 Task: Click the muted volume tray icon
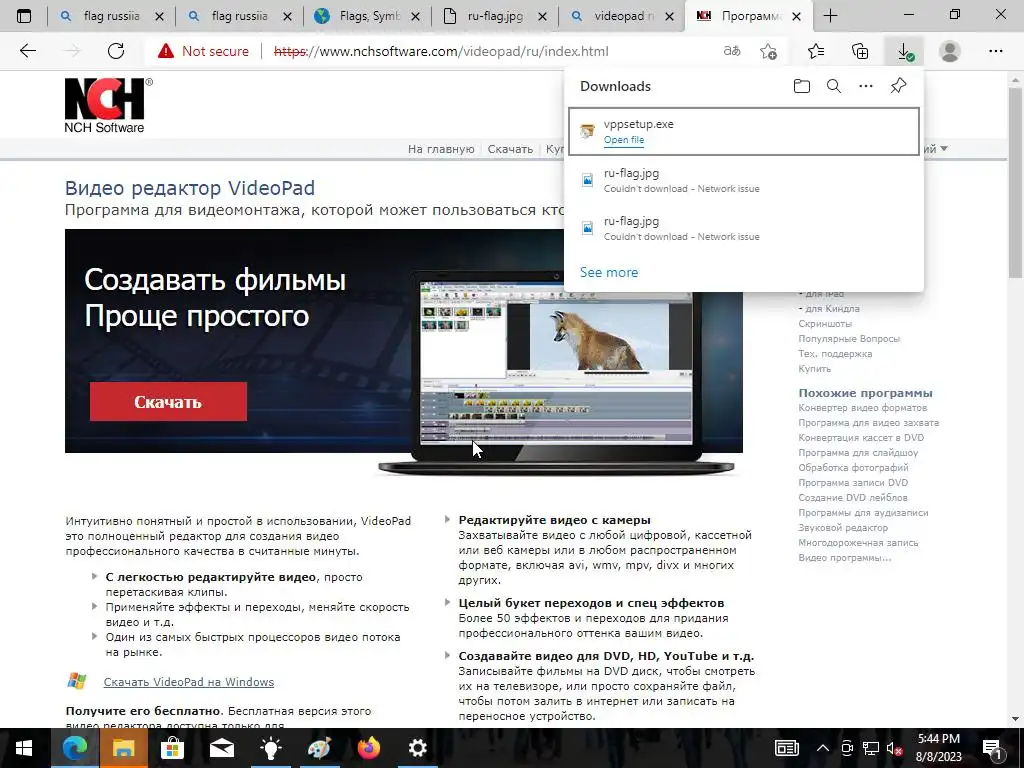click(894, 748)
